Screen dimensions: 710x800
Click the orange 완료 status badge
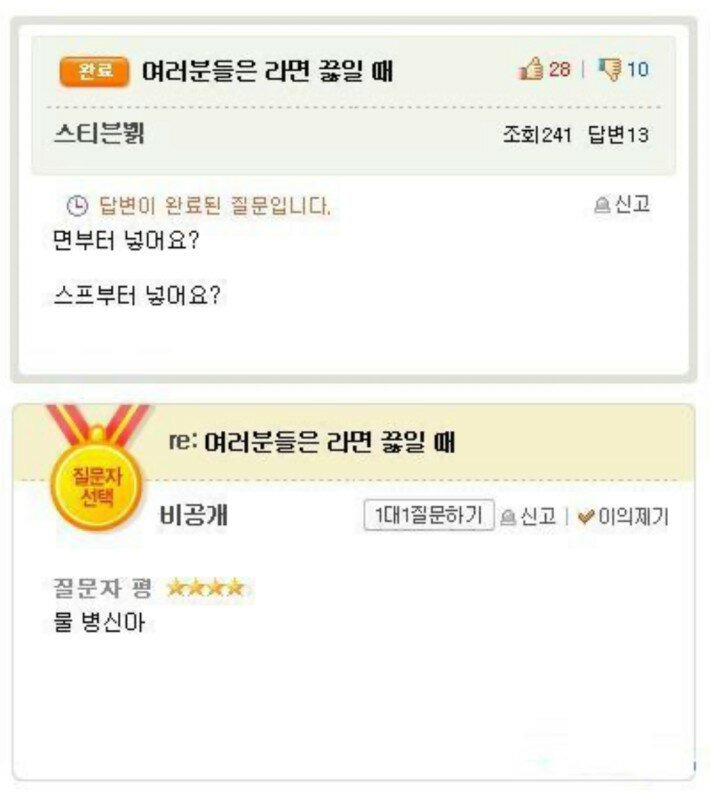pos(94,71)
